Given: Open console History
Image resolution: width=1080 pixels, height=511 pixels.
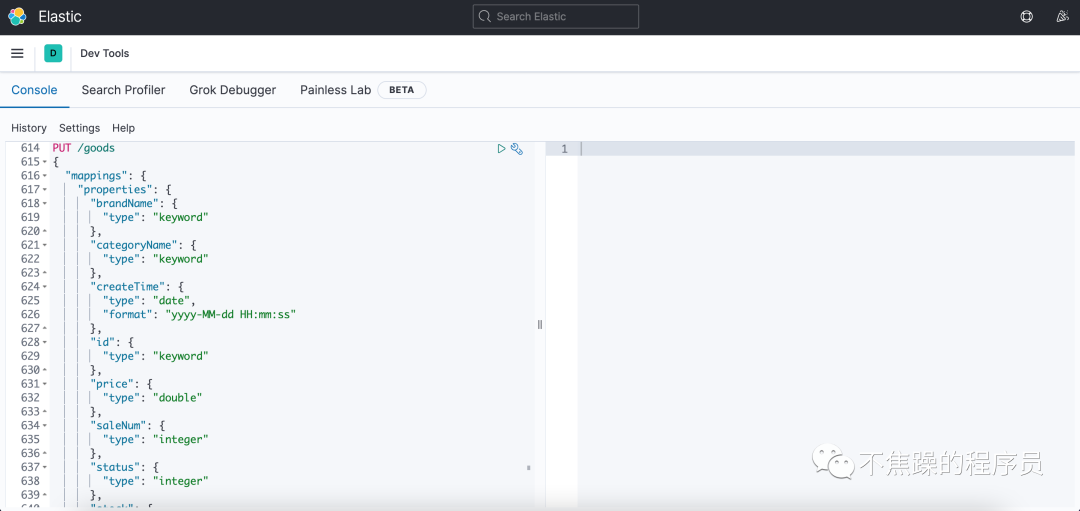Looking at the screenshot, I should coord(29,128).
